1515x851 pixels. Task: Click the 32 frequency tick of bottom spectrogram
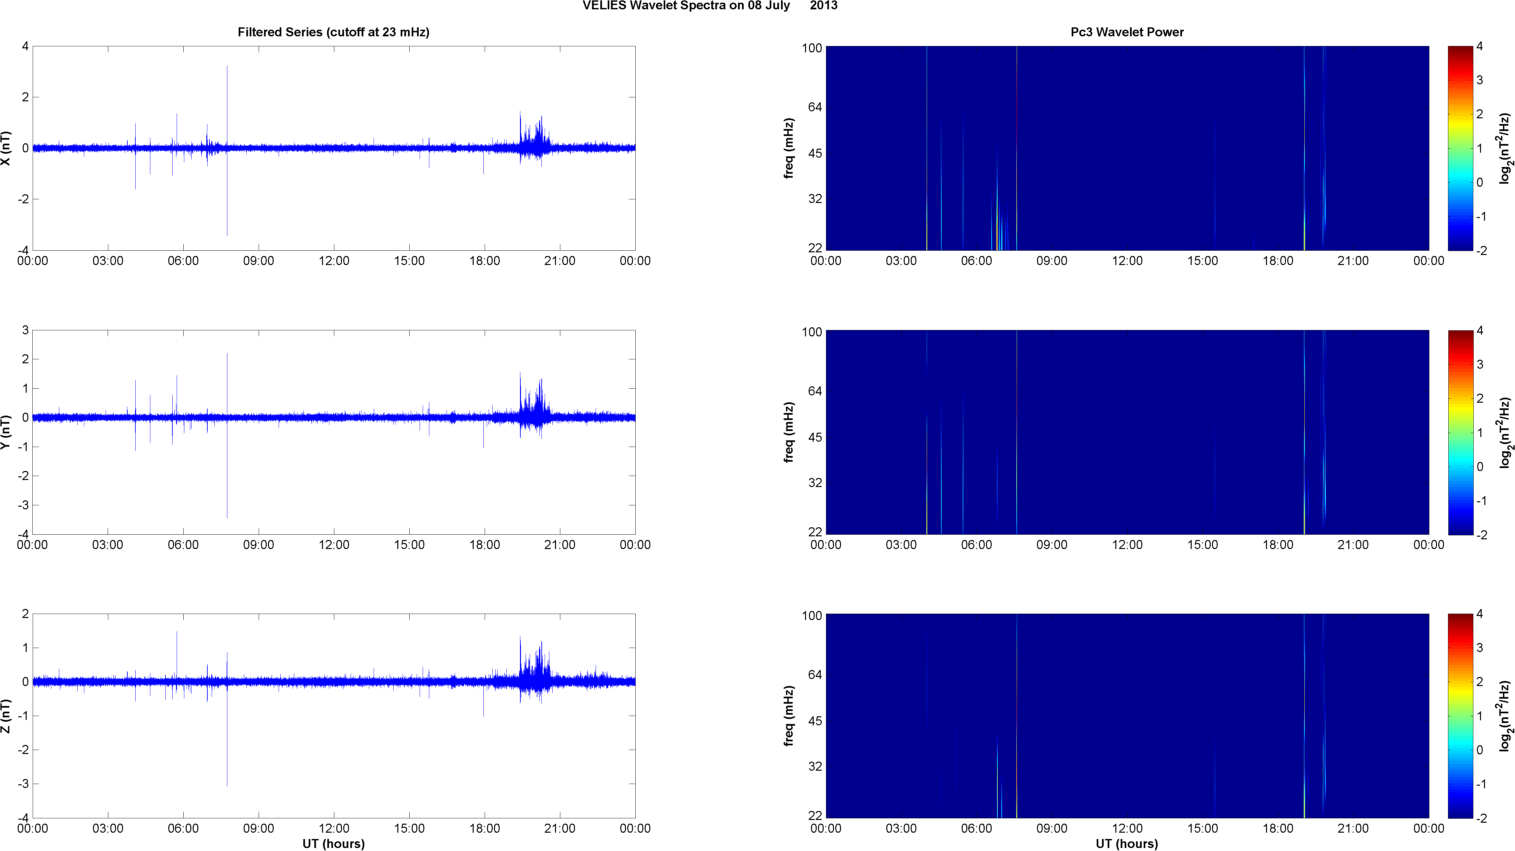[814, 767]
